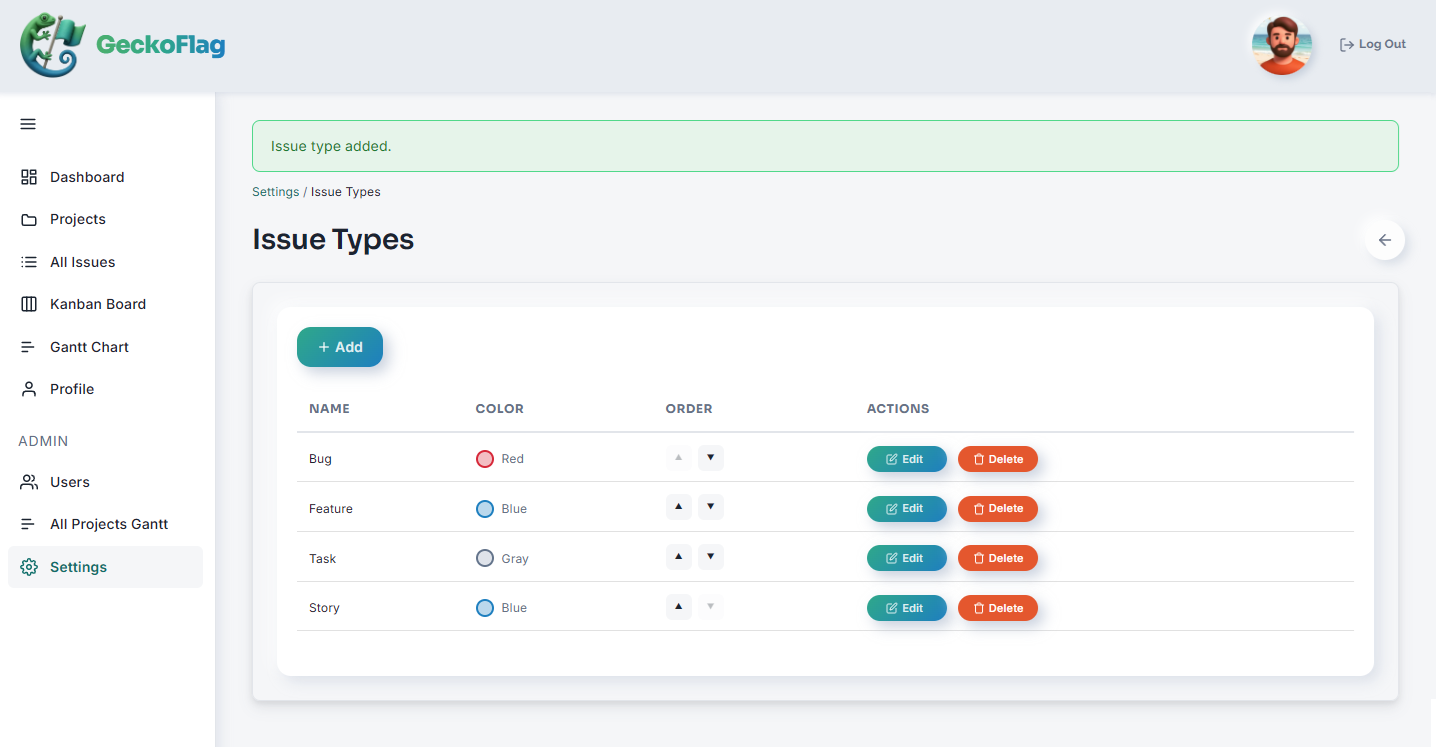Edit the Task issue type

click(906, 558)
